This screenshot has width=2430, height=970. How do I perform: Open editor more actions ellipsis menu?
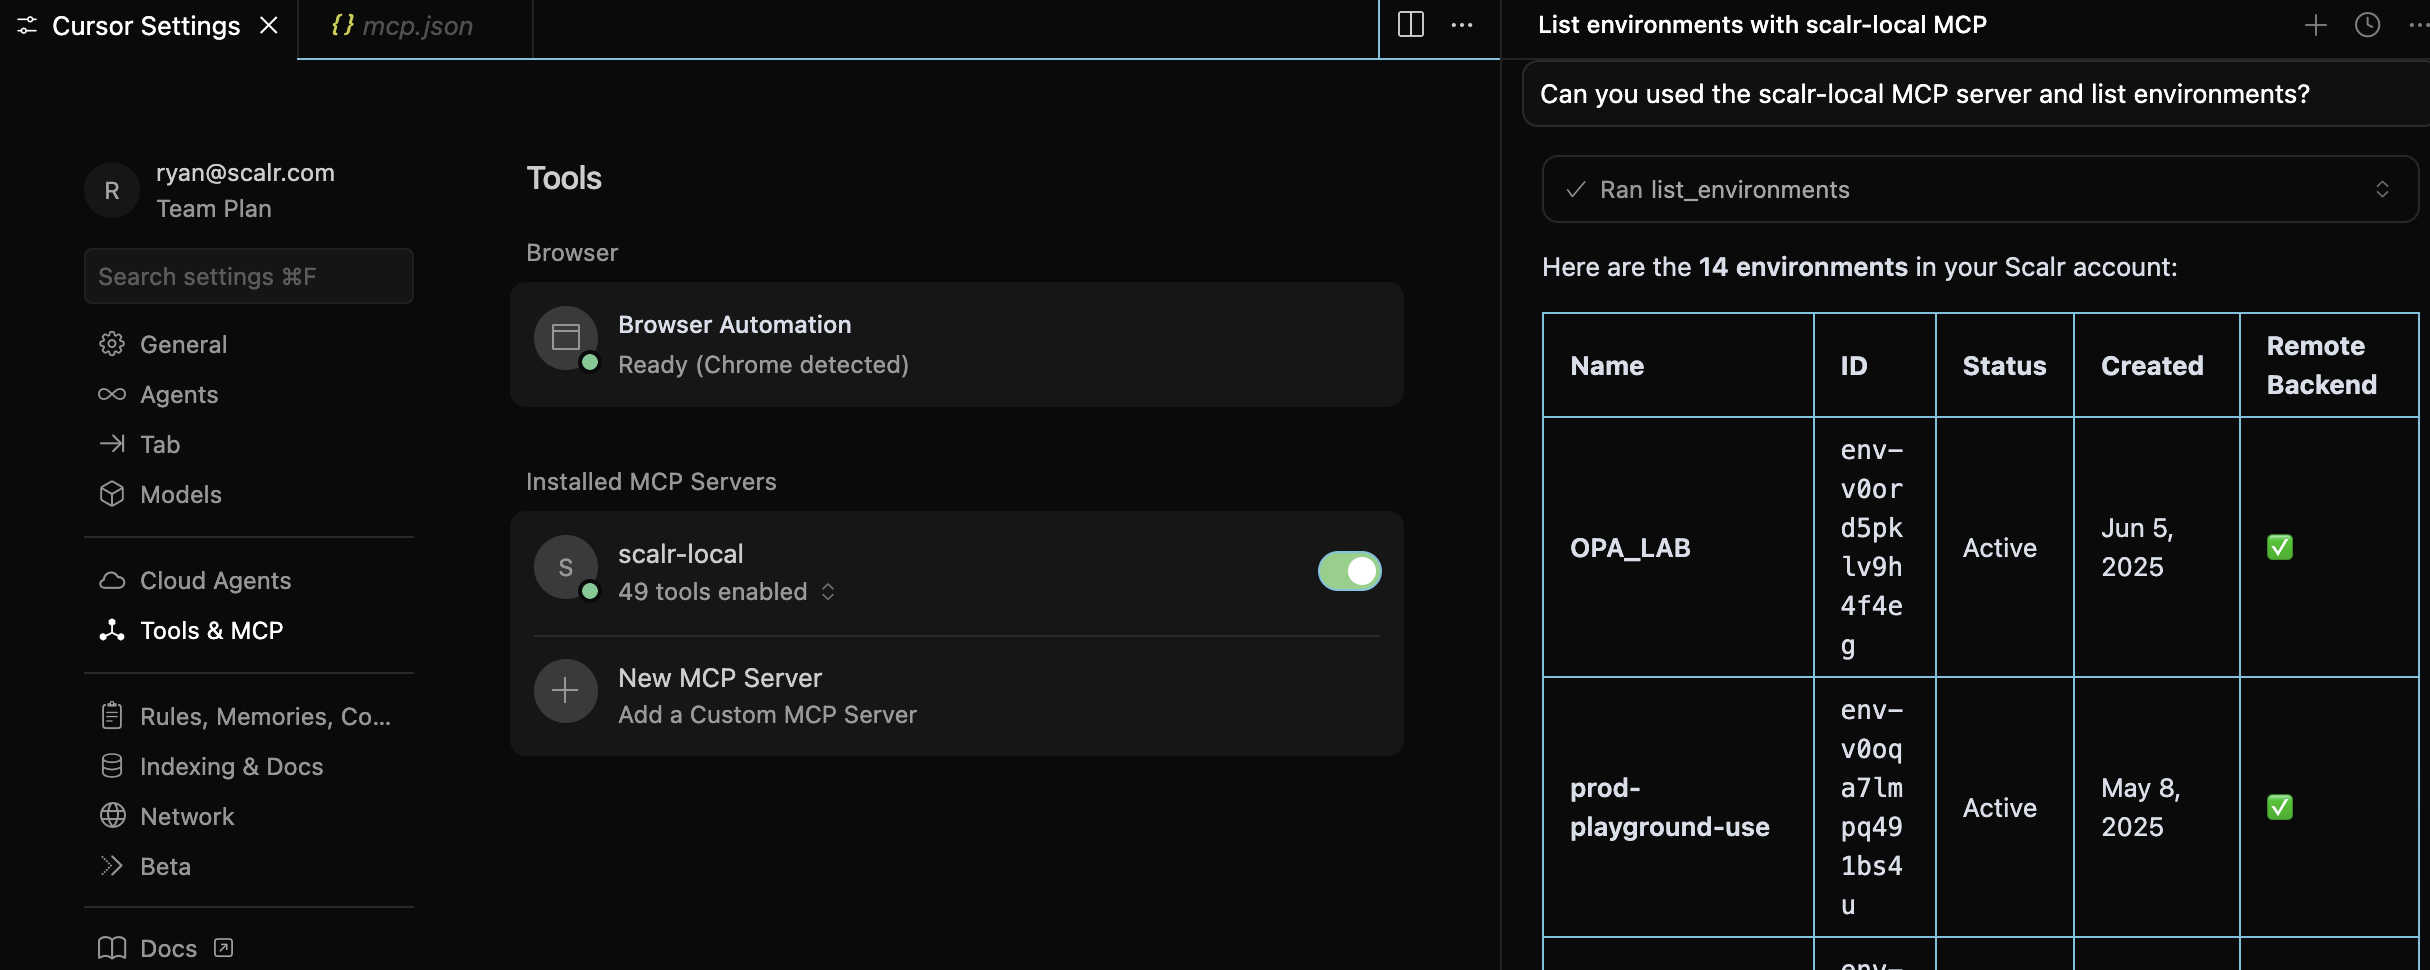coord(1462,25)
